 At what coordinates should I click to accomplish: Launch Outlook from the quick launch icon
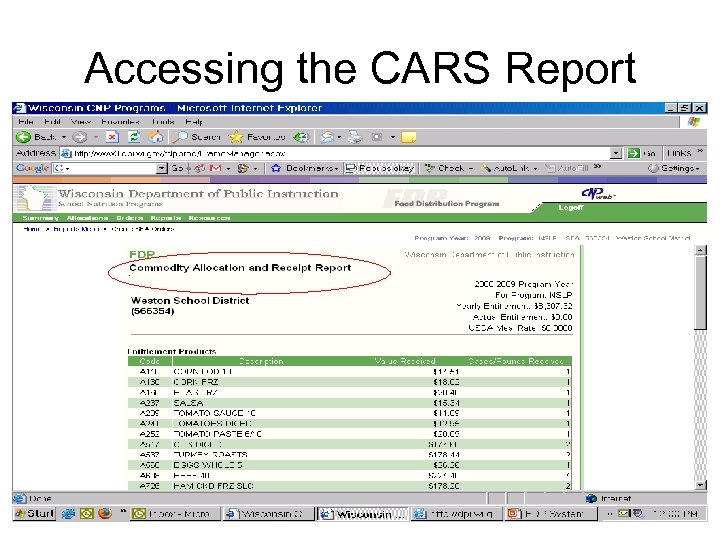[86, 513]
